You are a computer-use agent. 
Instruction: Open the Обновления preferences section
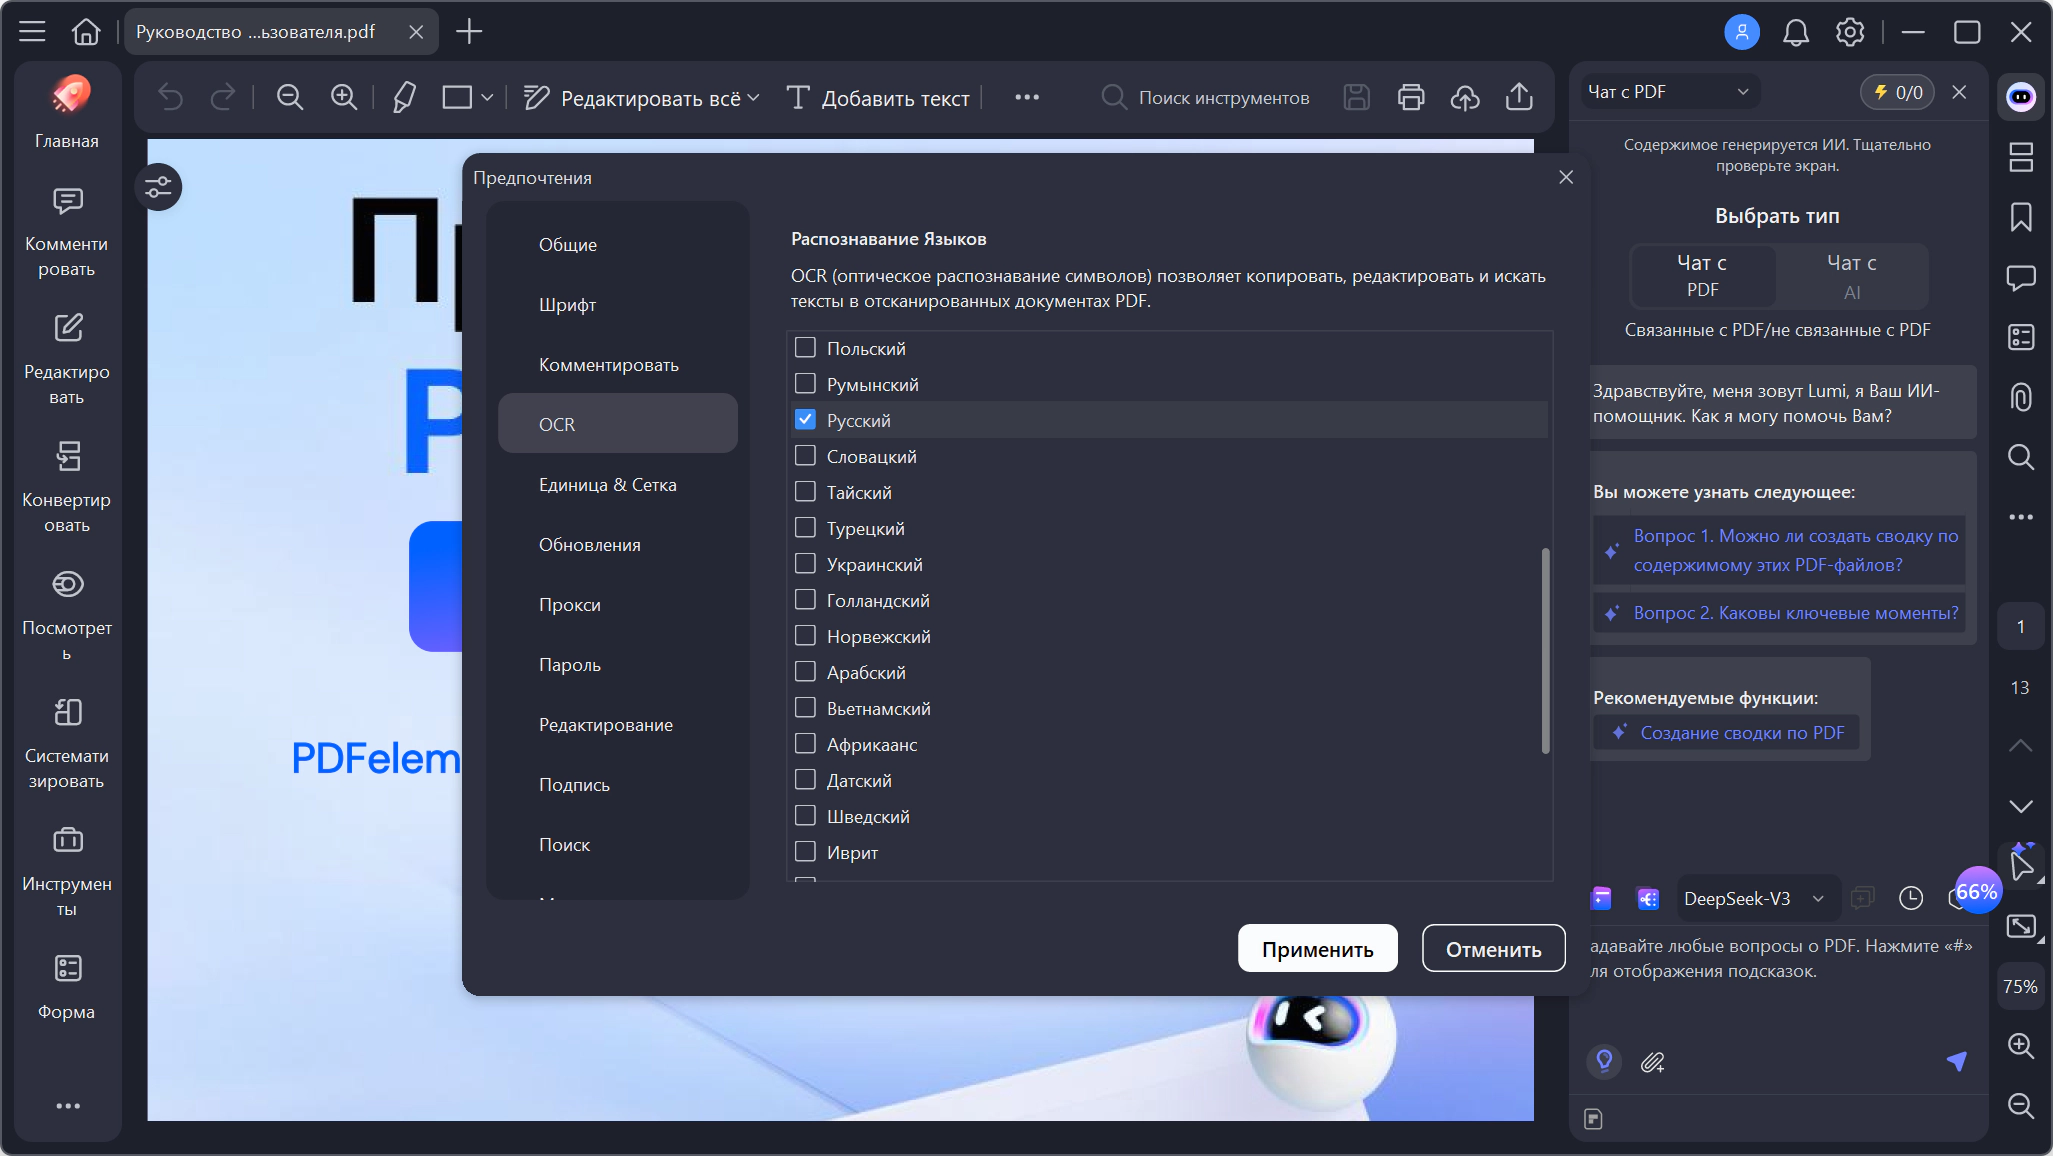click(x=589, y=545)
